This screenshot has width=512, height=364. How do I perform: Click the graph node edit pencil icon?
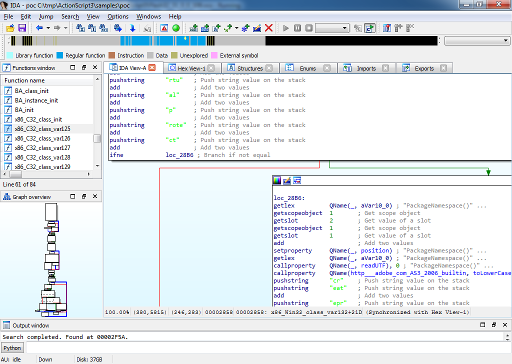(x=287, y=181)
